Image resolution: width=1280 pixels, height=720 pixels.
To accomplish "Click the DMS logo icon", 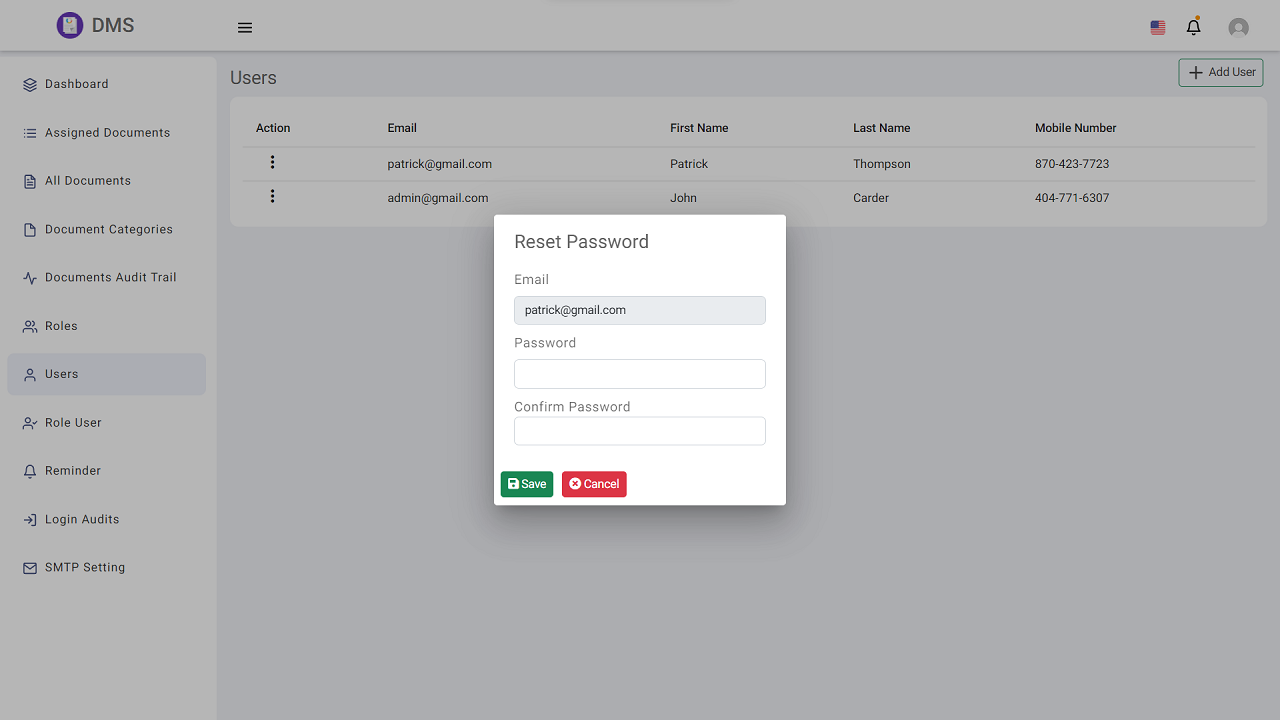I will click(69, 26).
